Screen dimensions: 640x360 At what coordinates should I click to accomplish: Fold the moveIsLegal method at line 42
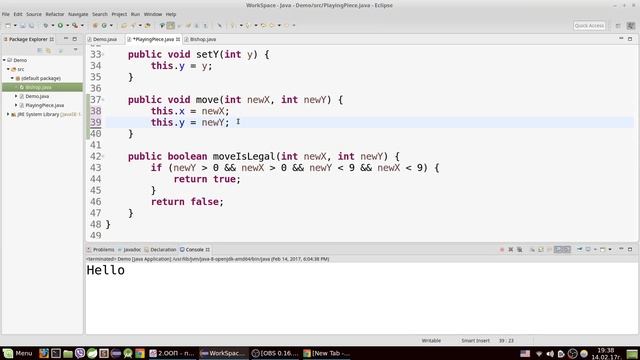click(103, 156)
